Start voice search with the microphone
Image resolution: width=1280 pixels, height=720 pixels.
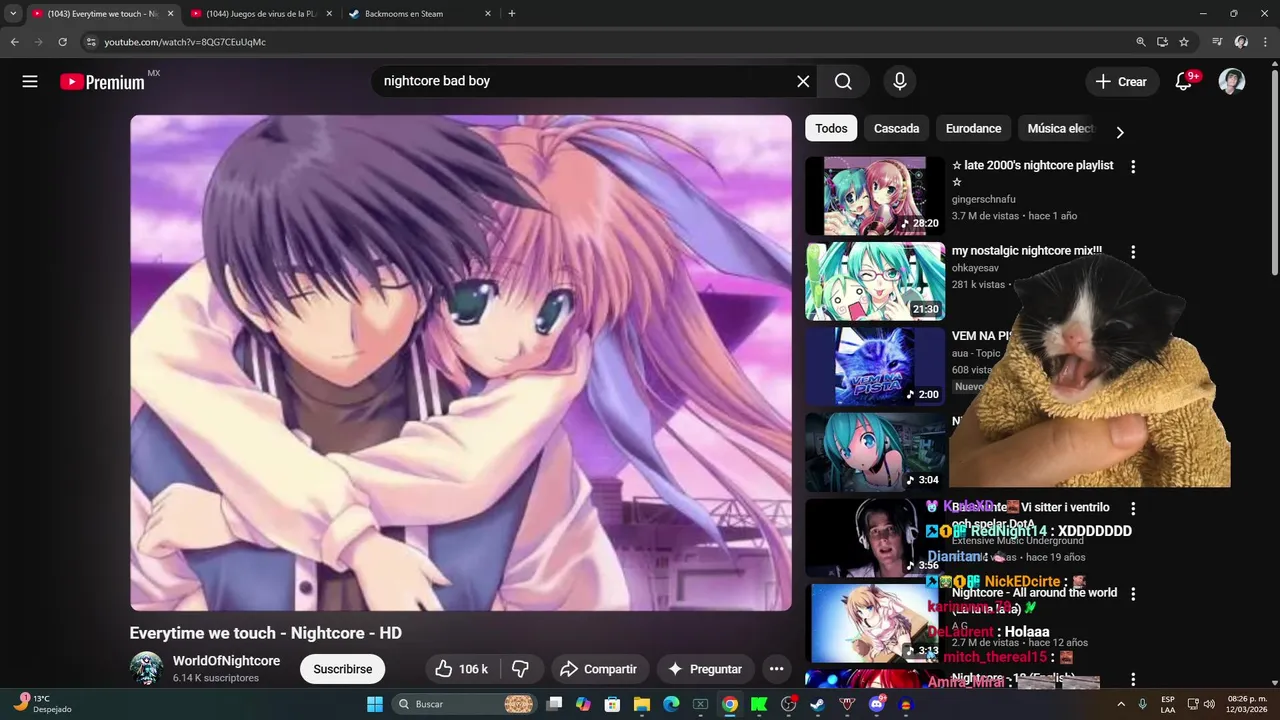[900, 82]
